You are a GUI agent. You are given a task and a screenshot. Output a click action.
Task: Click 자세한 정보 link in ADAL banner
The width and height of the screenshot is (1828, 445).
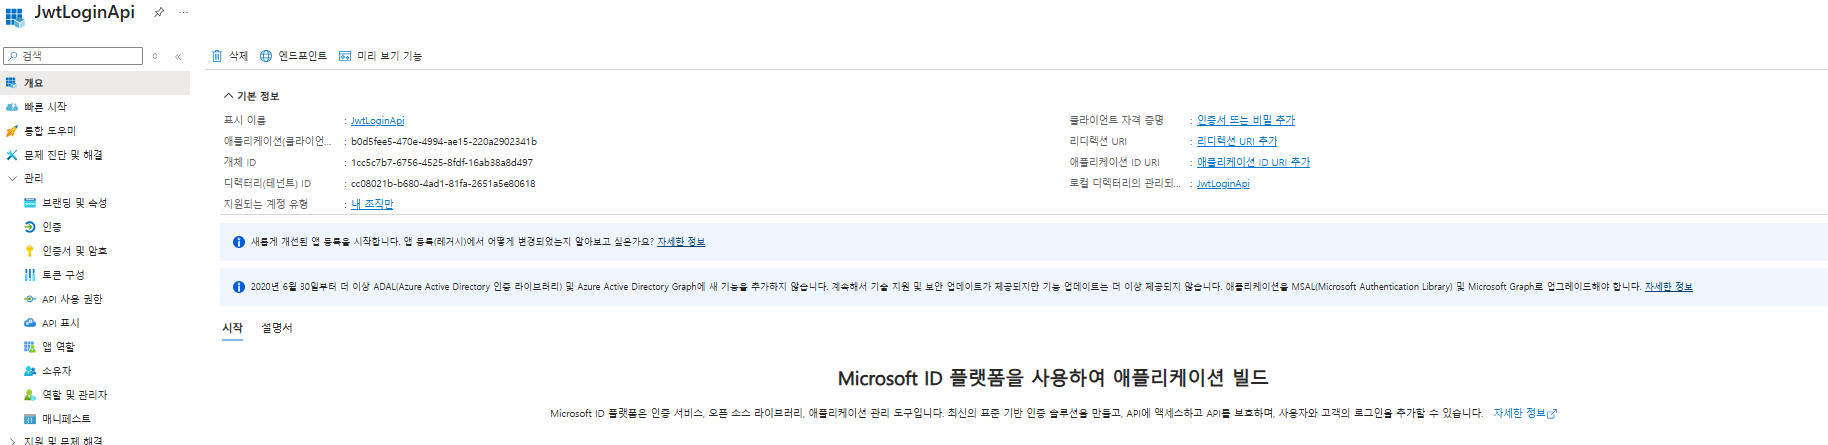(1669, 287)
